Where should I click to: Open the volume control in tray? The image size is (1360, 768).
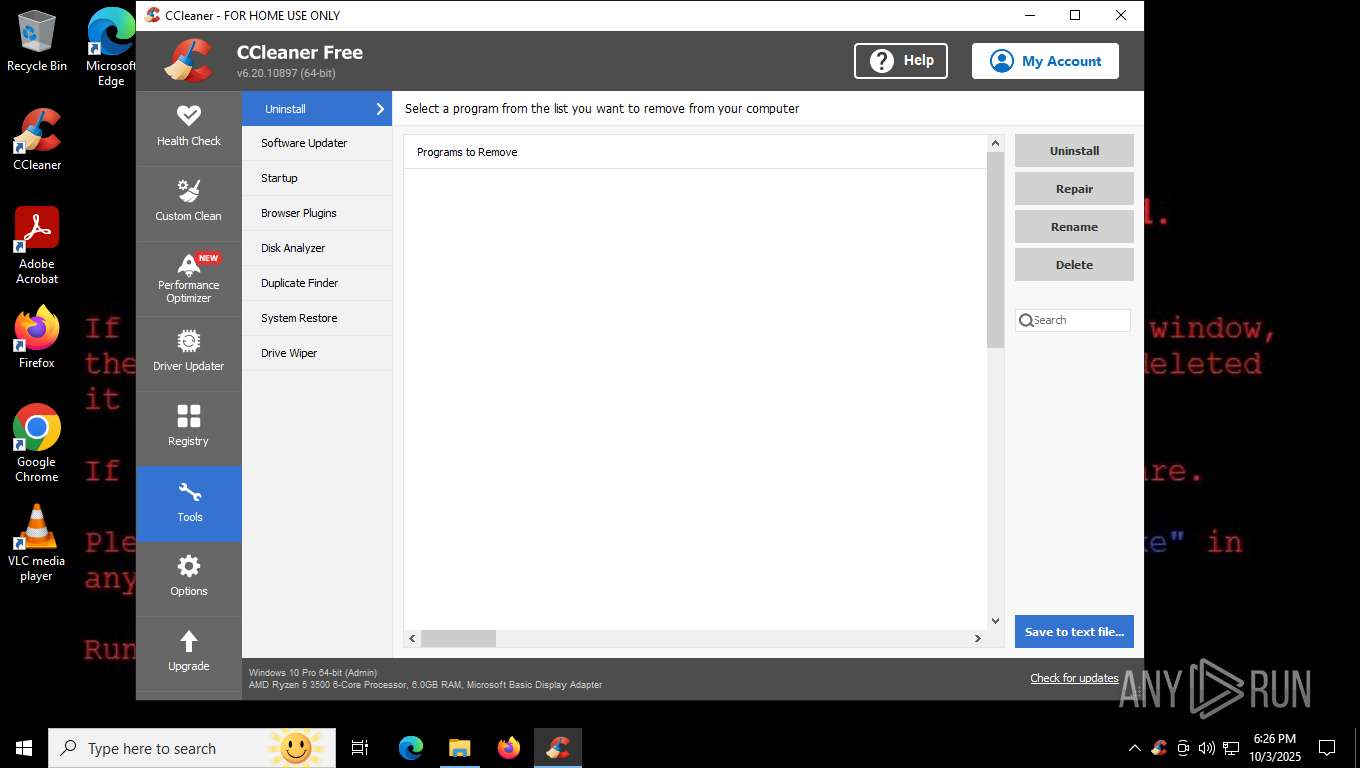point(1206,748)
